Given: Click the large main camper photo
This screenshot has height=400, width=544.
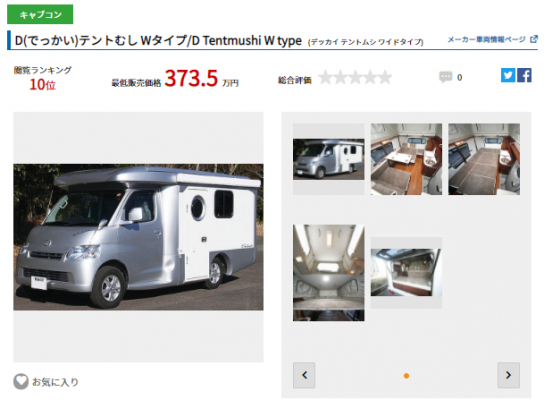Looking at the screenshot, I should coord(138,237).
